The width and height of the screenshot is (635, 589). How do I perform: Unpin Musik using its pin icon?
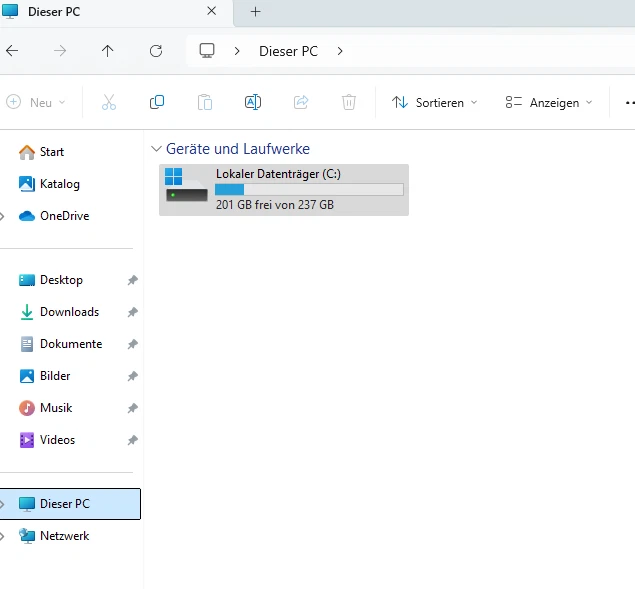[133, 408]
